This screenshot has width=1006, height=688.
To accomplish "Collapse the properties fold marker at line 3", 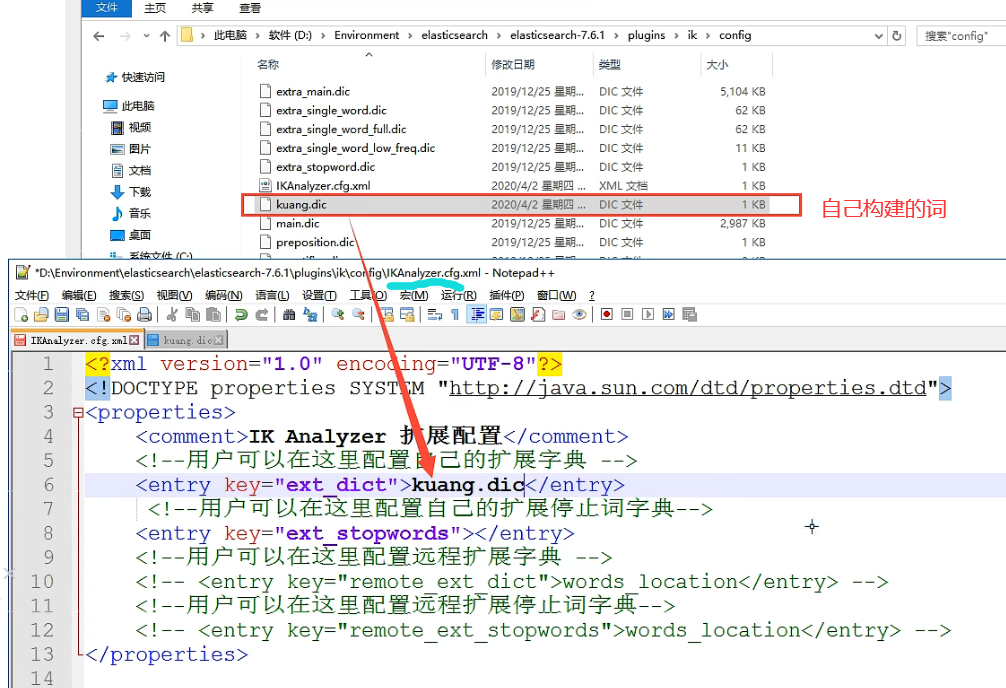I will pyautogui.click(x=78, y=413).
